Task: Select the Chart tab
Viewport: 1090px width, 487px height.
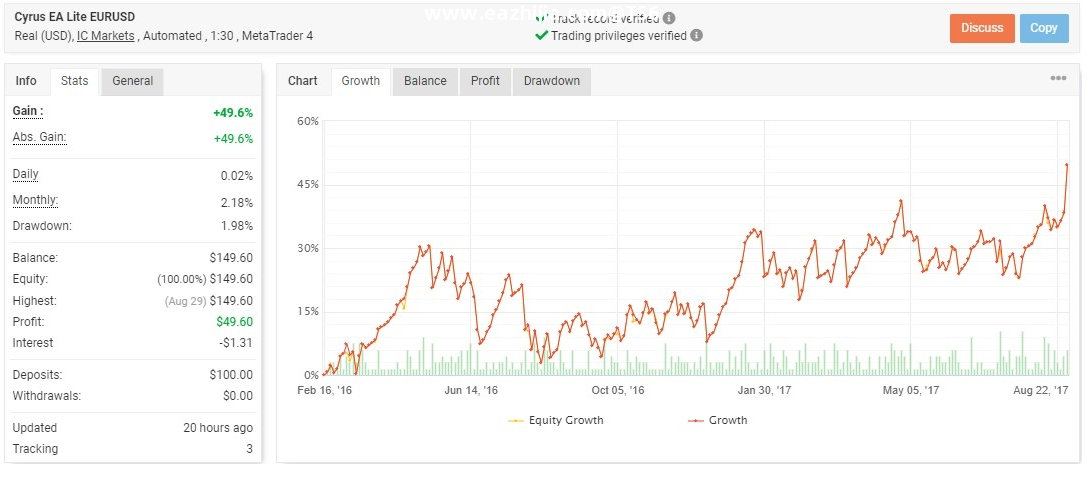Action: pyautogui.click(x=303, y=81)
